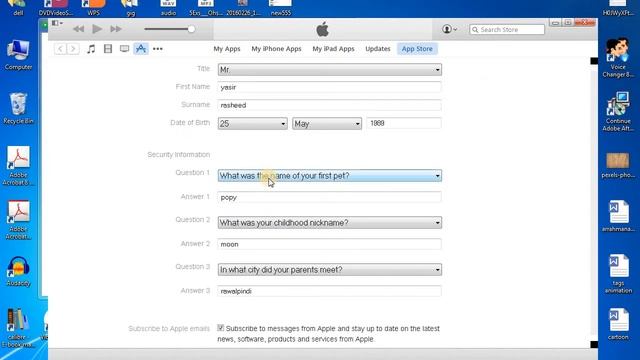The width and height of the screenshot is (640, 360).
Task: Open the new555 desktop file
Action: (x=281, y=8)
